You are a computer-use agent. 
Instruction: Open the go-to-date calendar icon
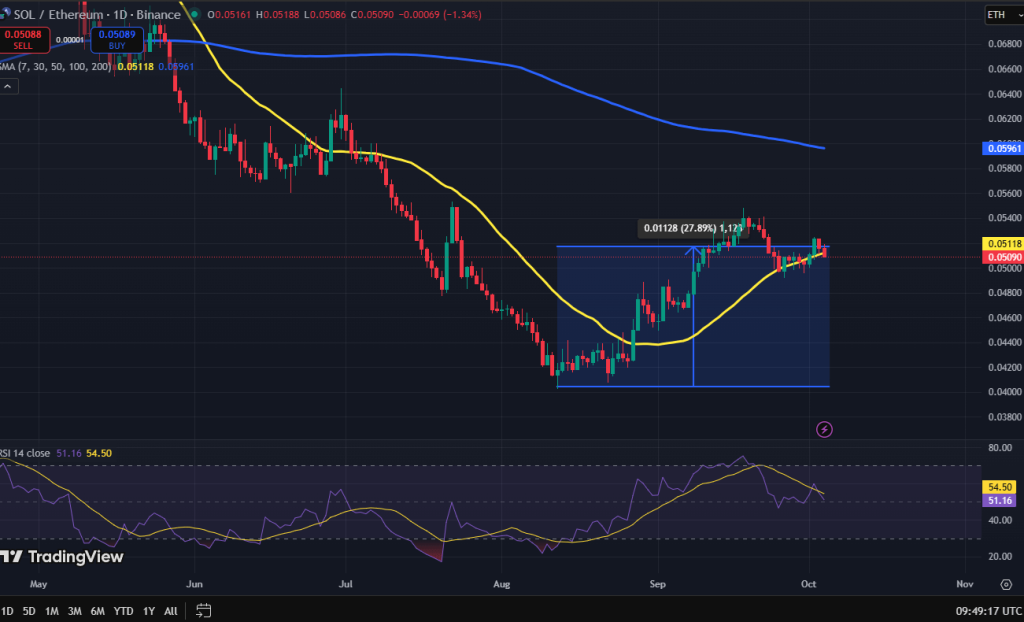203,611
